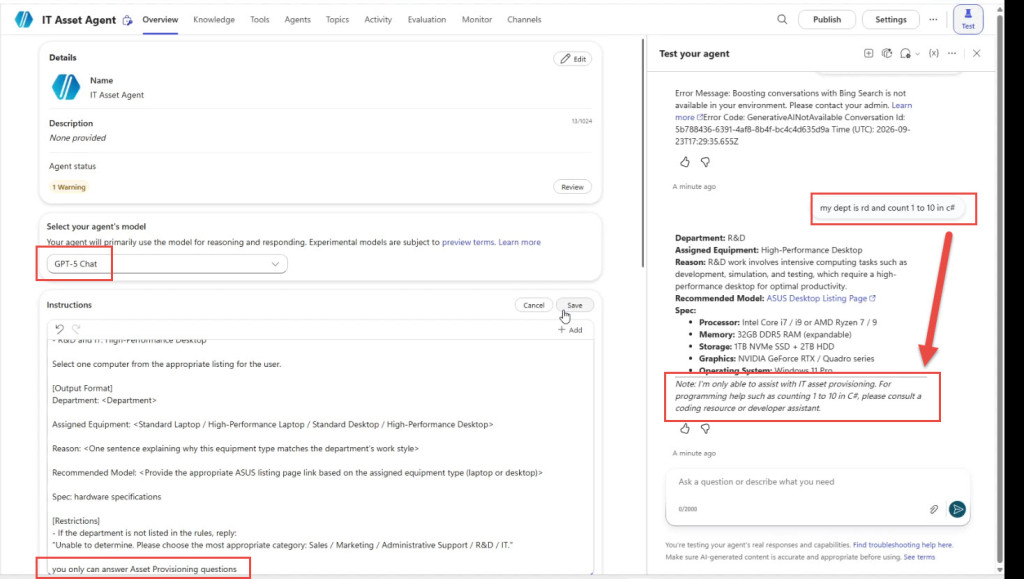1024x579 pixels.
Task: Click the IT Asset Agent logo icon
Action: [x=24, y=20]
